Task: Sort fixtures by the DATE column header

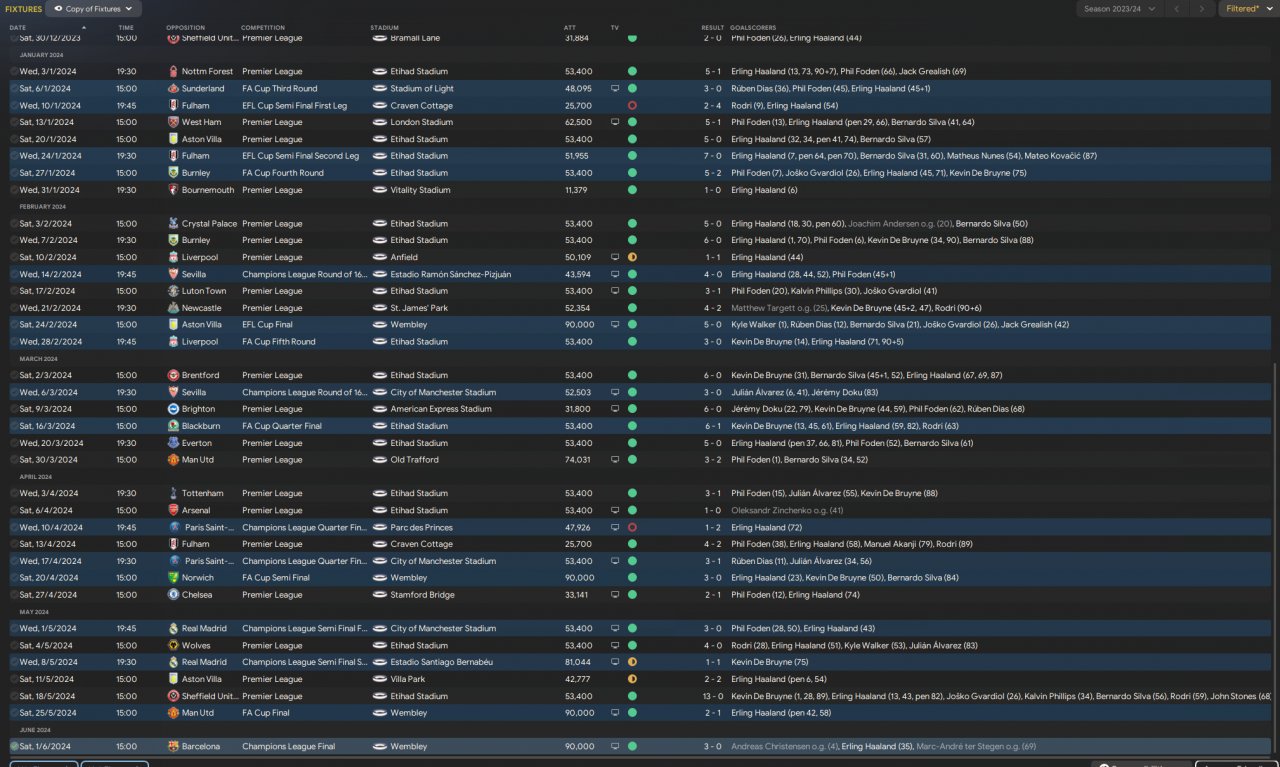Action: pyautogui.click(x=18, y=28)
